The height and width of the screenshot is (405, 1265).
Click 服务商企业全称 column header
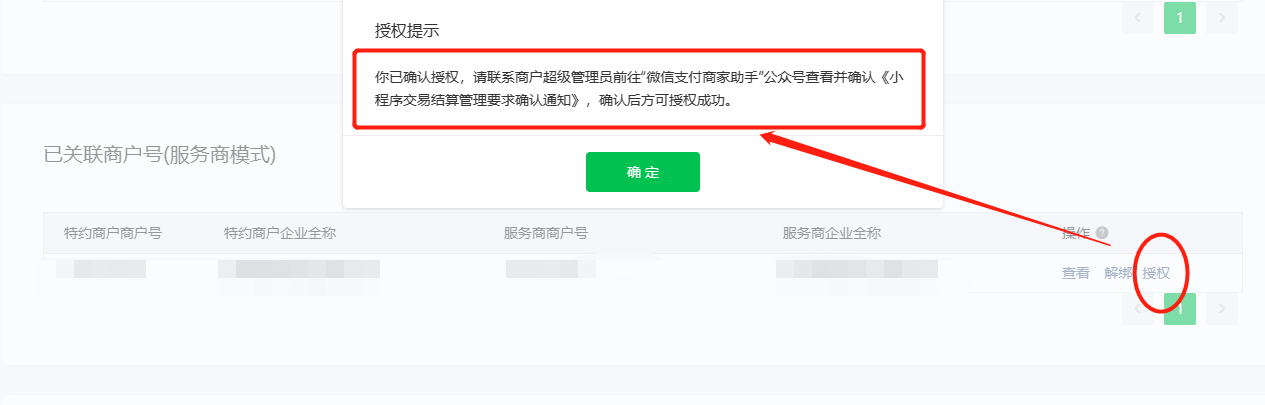(832, 233)
